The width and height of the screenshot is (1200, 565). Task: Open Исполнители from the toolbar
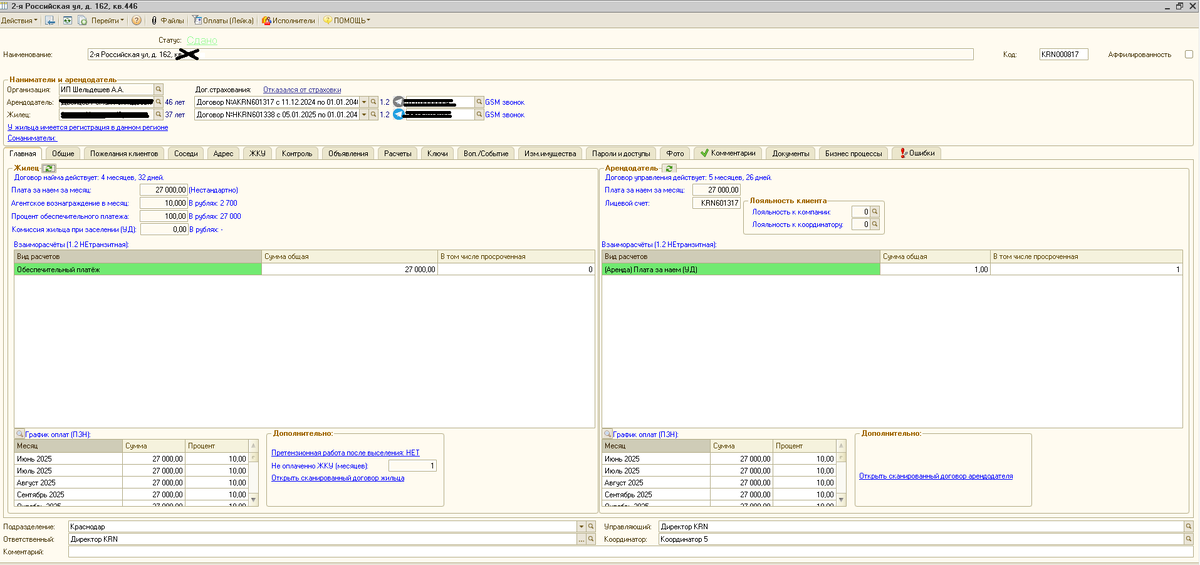point(289,20)
